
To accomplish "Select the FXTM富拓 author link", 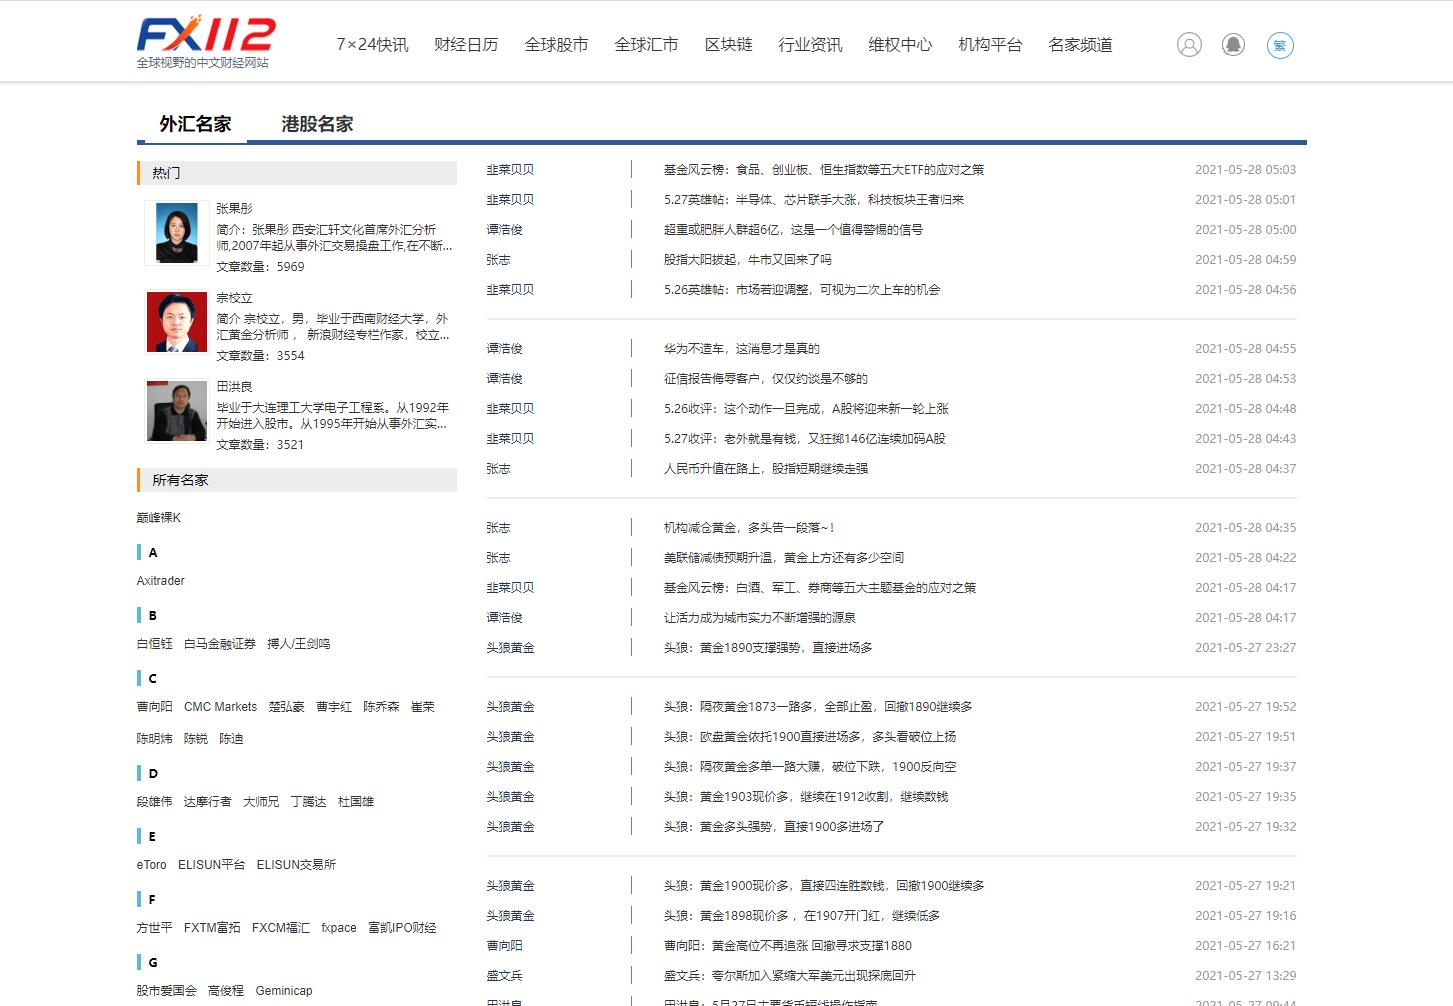I will click(x=212, y=928).
